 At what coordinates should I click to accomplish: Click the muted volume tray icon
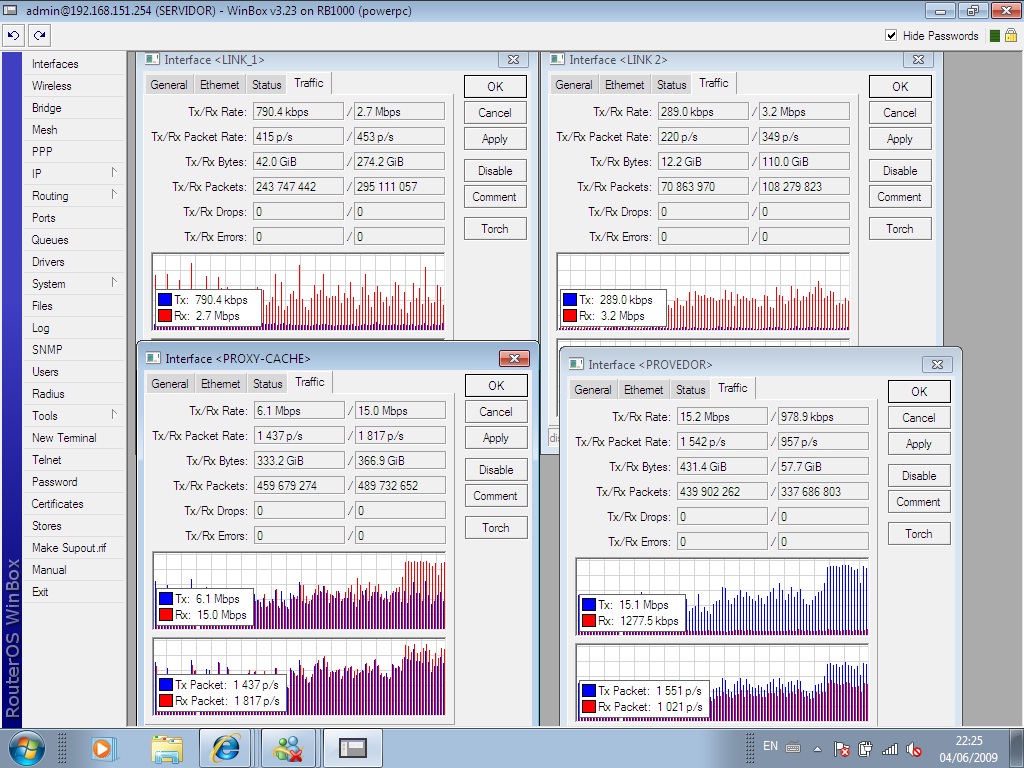914,750
